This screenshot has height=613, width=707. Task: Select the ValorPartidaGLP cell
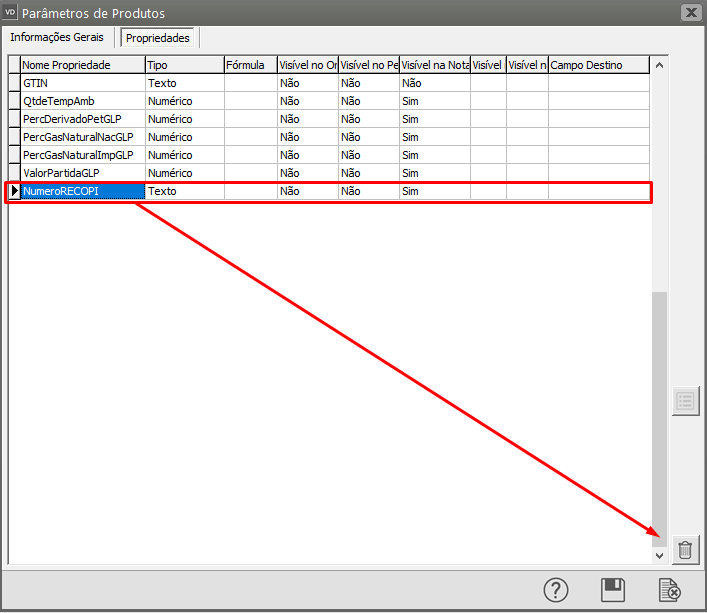[83, 173]
